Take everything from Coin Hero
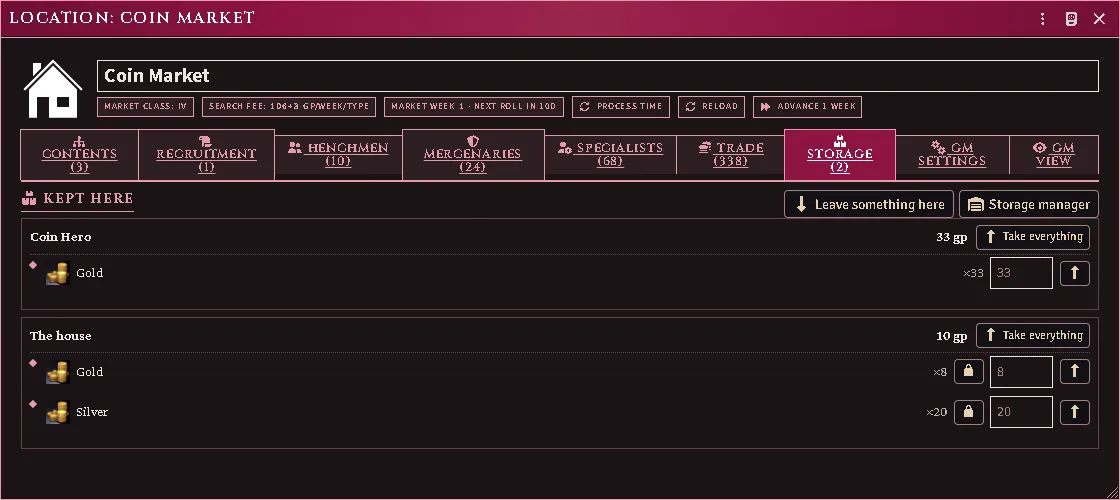 pyautogui.click(x=1033, y=236)
